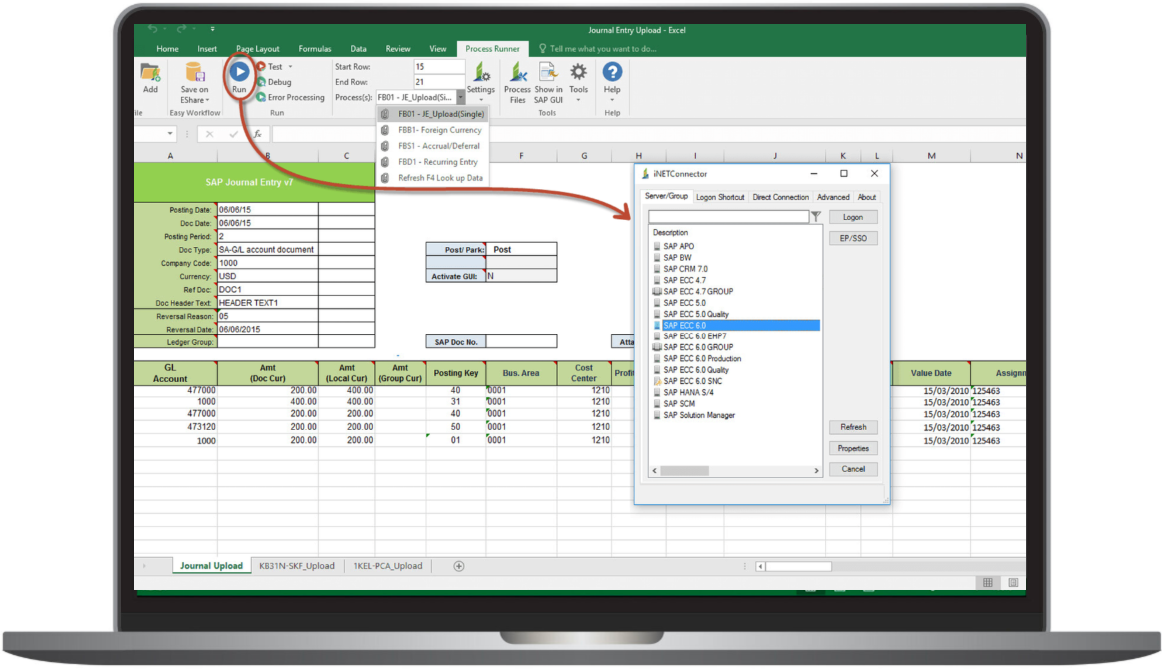1162x670 pixels.
Task: Select FBD1 - Recurring Entry process
Action: point(433,162)
